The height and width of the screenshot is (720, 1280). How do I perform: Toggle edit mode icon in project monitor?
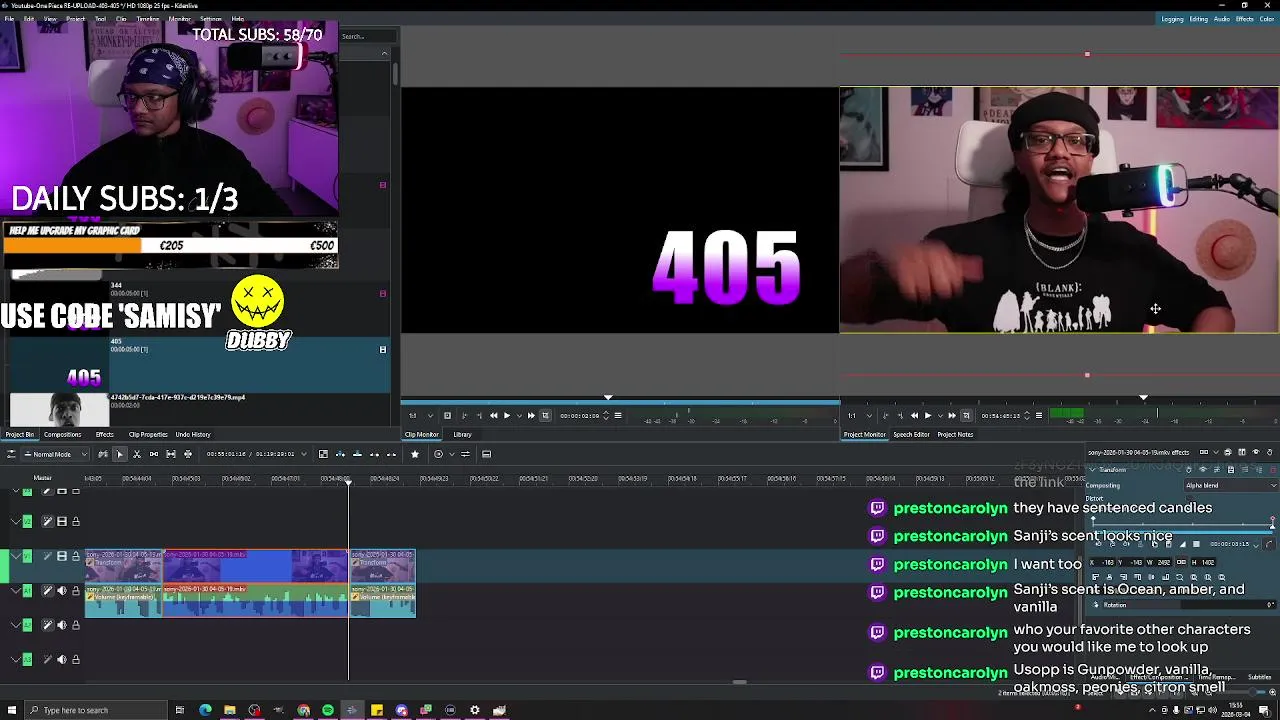pos(965,415)
